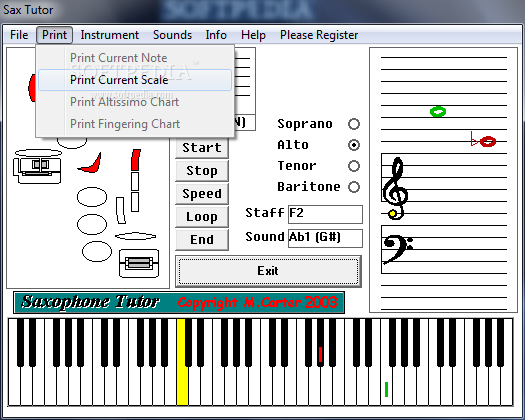The height and width of the screenshot is (420, 525).
Task: Click the bottom white key of the vertical stack
Action: [x=135, y=202]
